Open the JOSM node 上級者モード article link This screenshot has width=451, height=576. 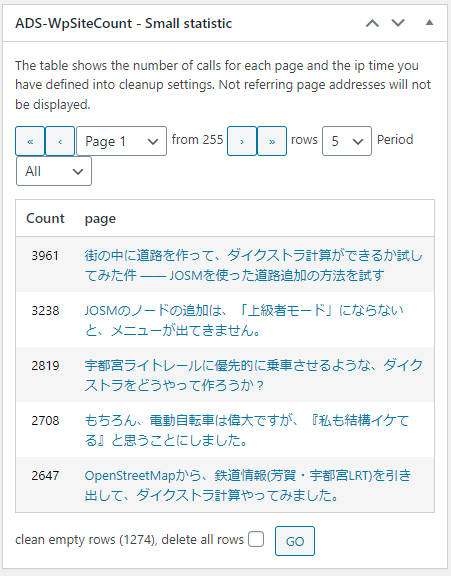point(244,320)
